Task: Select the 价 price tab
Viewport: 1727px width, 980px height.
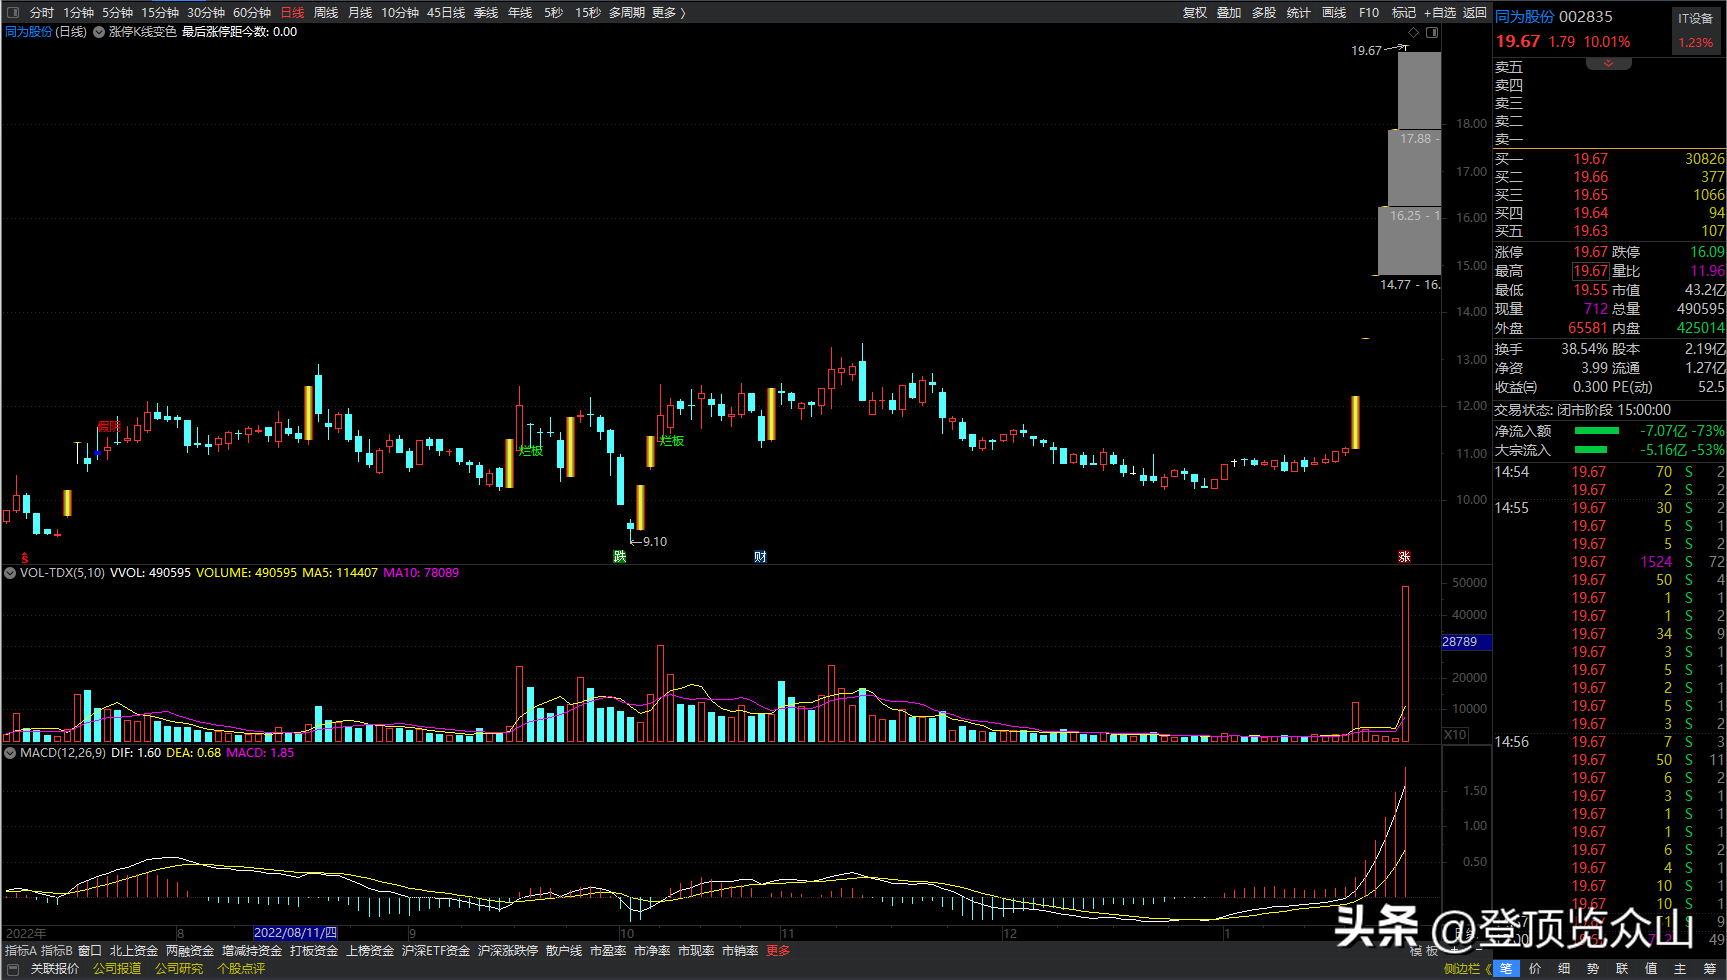Action: click(1535, 969)
